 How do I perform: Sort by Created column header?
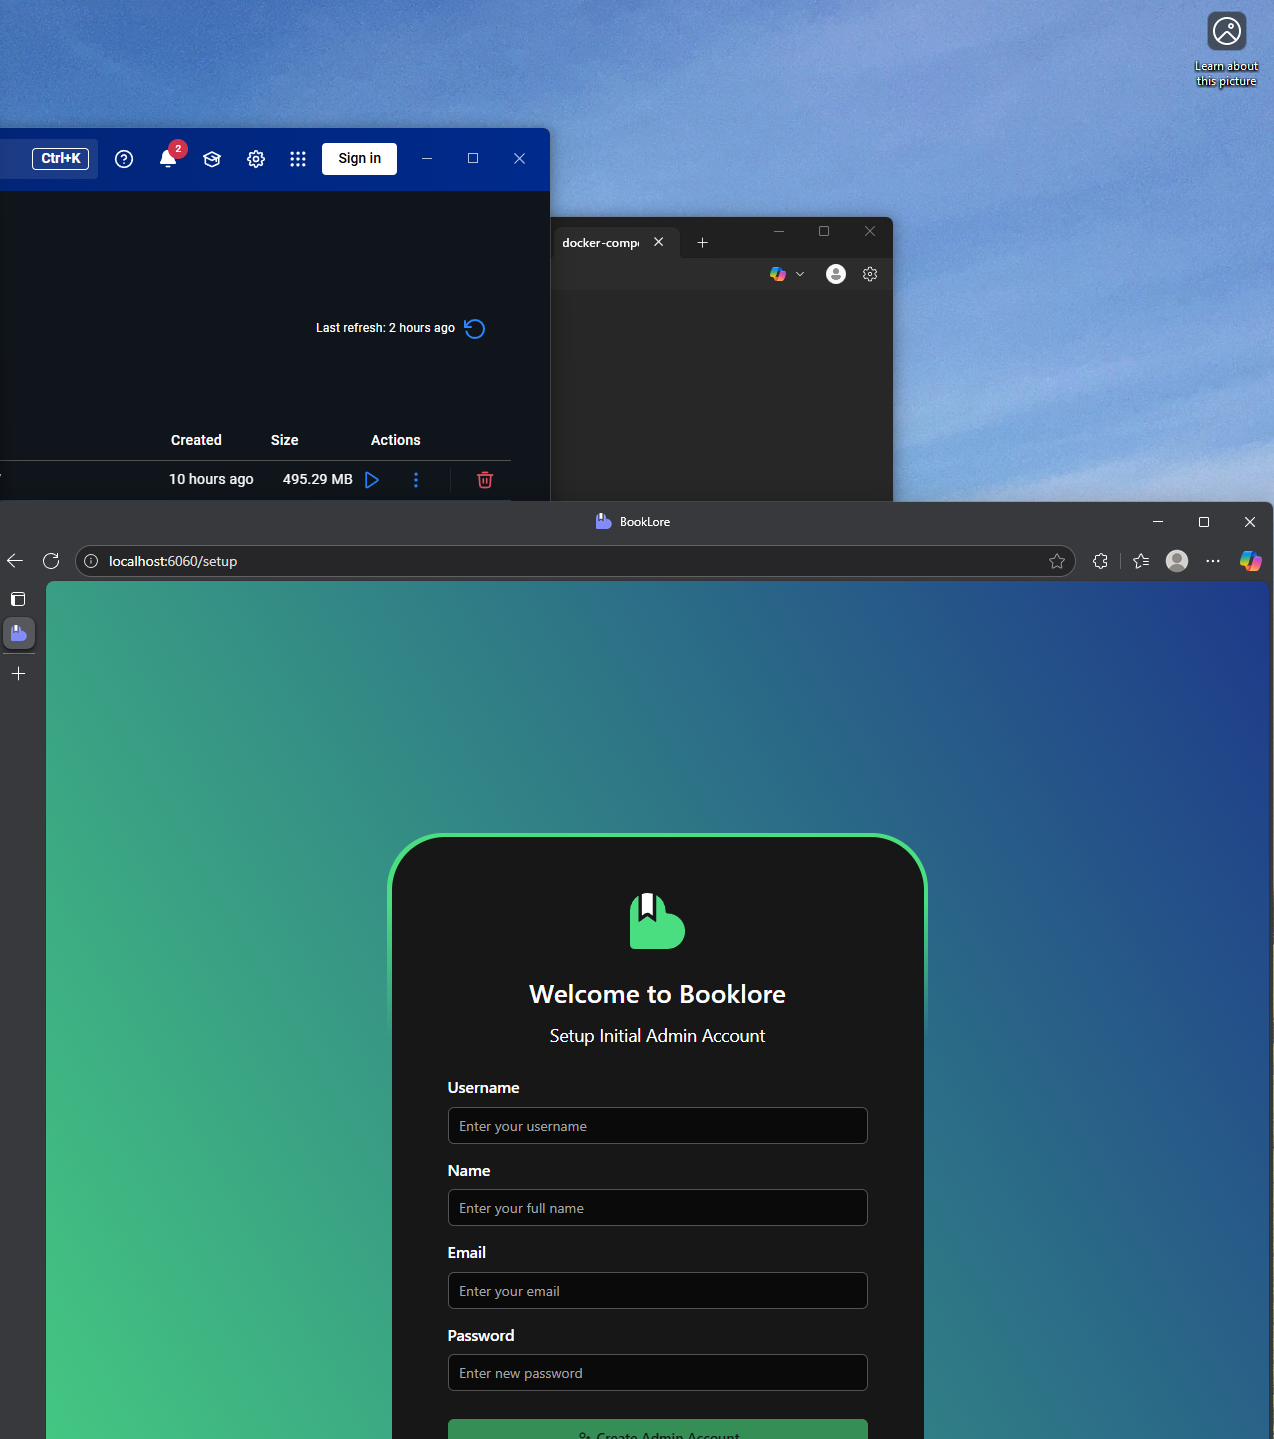[x=196, y=440]
